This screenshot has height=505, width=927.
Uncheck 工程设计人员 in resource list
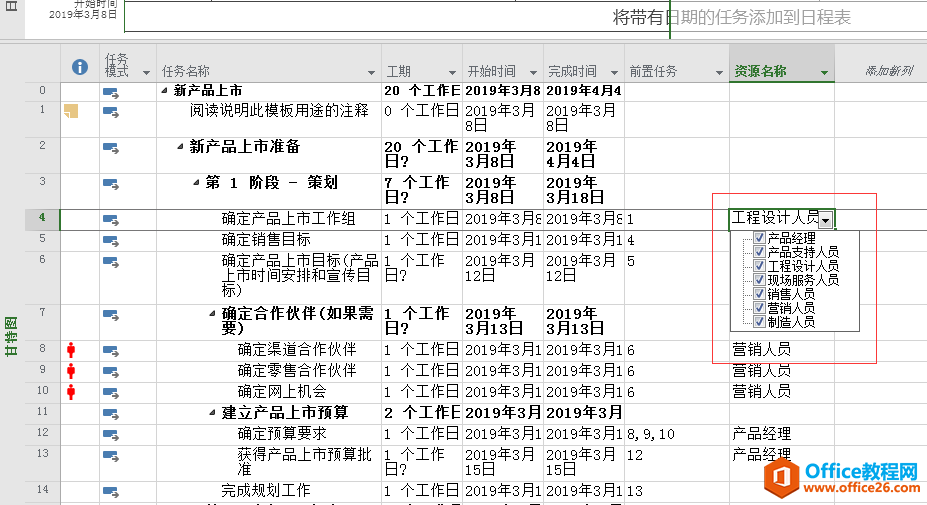tap(760, 266)
